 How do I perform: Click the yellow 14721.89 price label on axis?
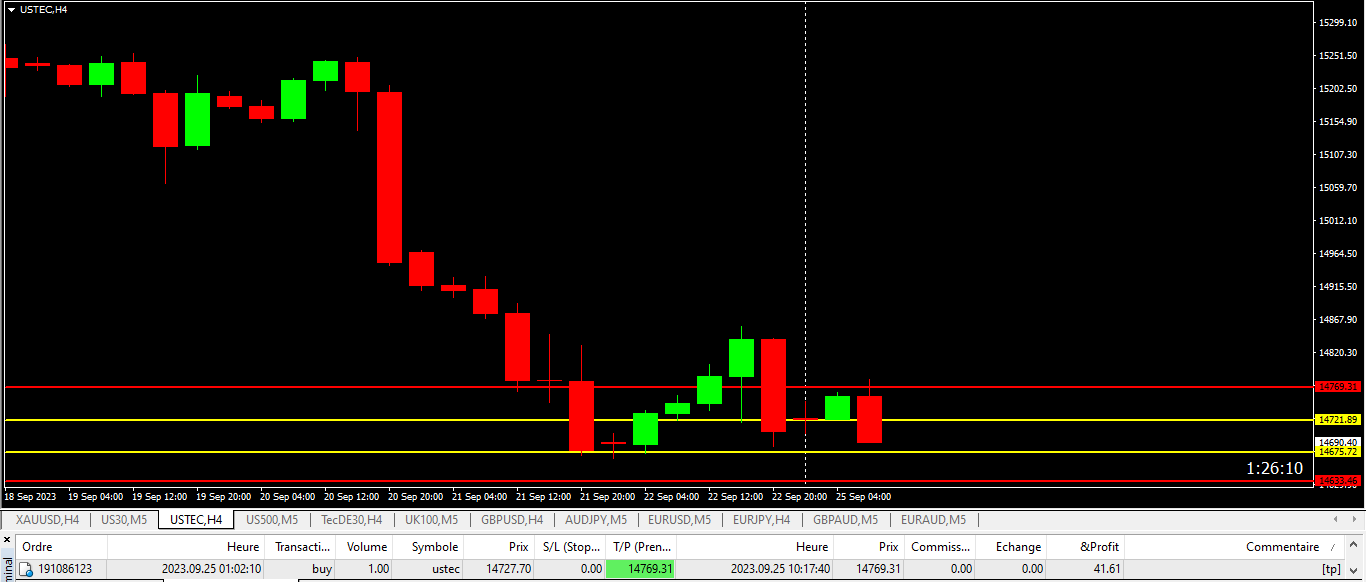click(x=1338, y=420)
